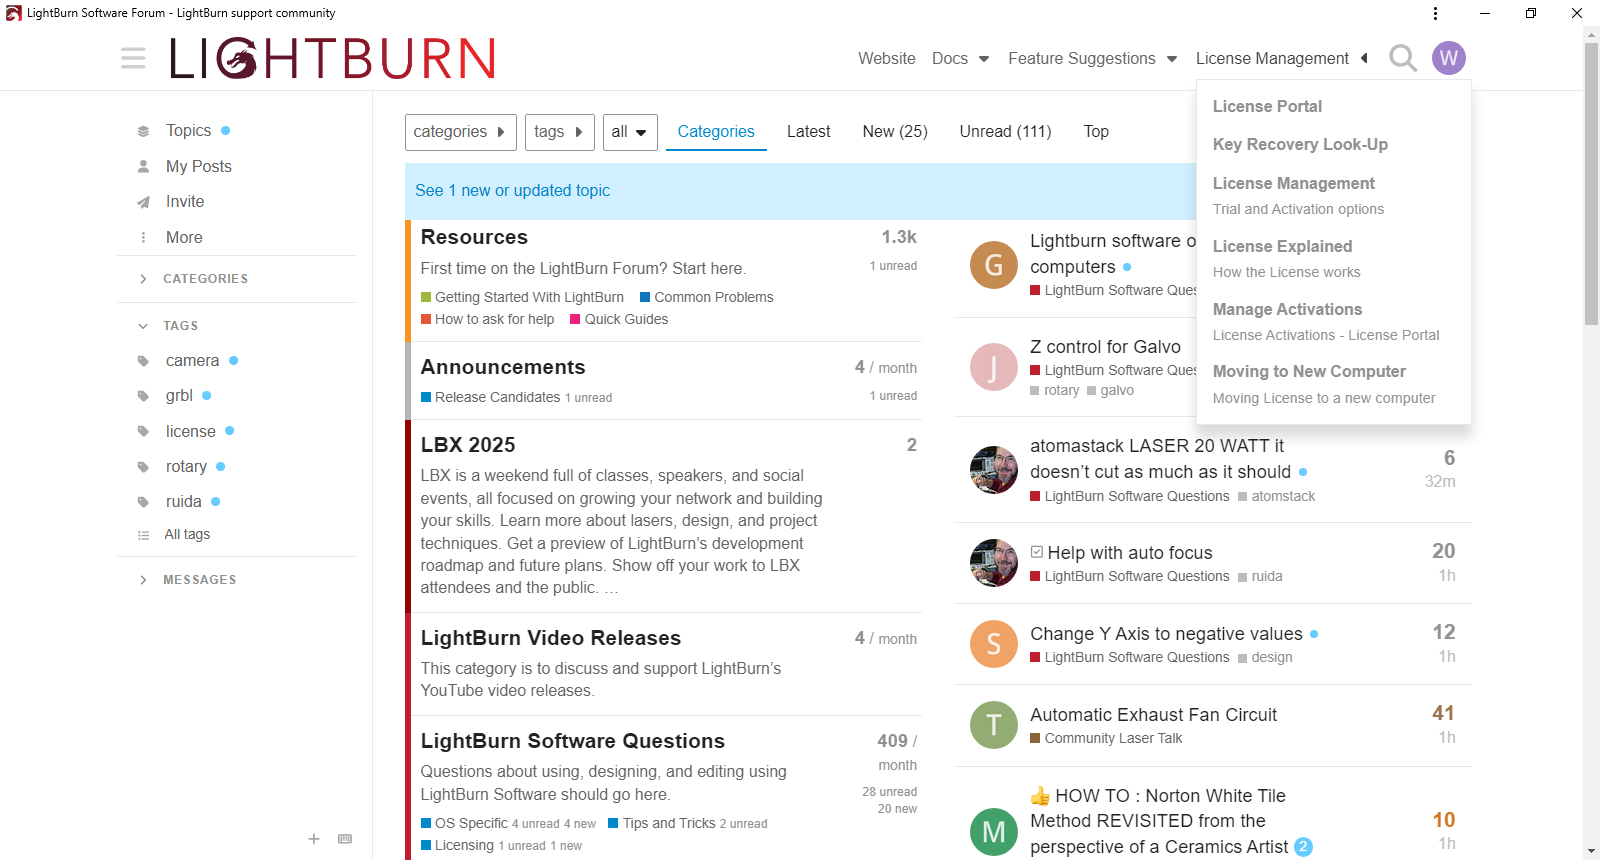Open the Resources category
1600x860 pixels.
pyautogui.click(x=474, y=237)
